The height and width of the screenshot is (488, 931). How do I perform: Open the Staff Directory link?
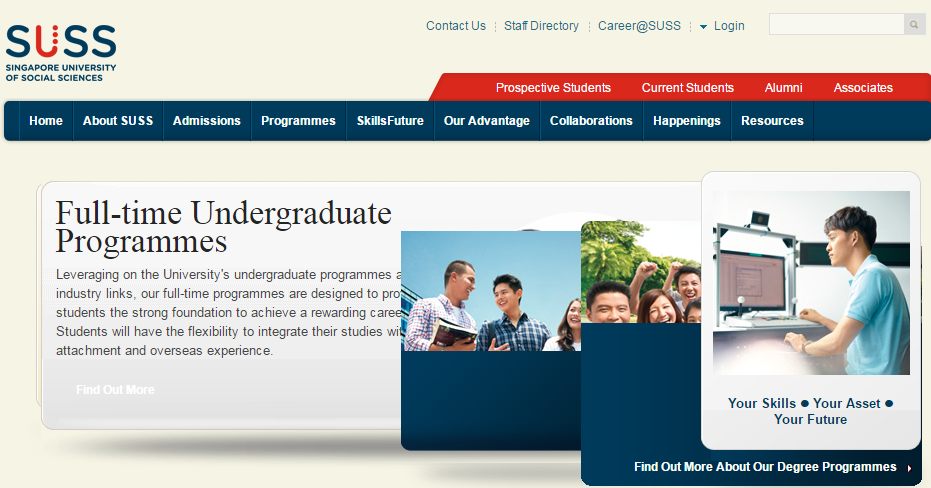541,26
